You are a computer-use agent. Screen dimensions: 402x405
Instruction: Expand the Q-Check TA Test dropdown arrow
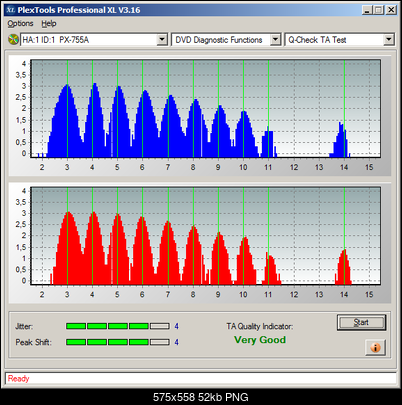pos(388,40)
